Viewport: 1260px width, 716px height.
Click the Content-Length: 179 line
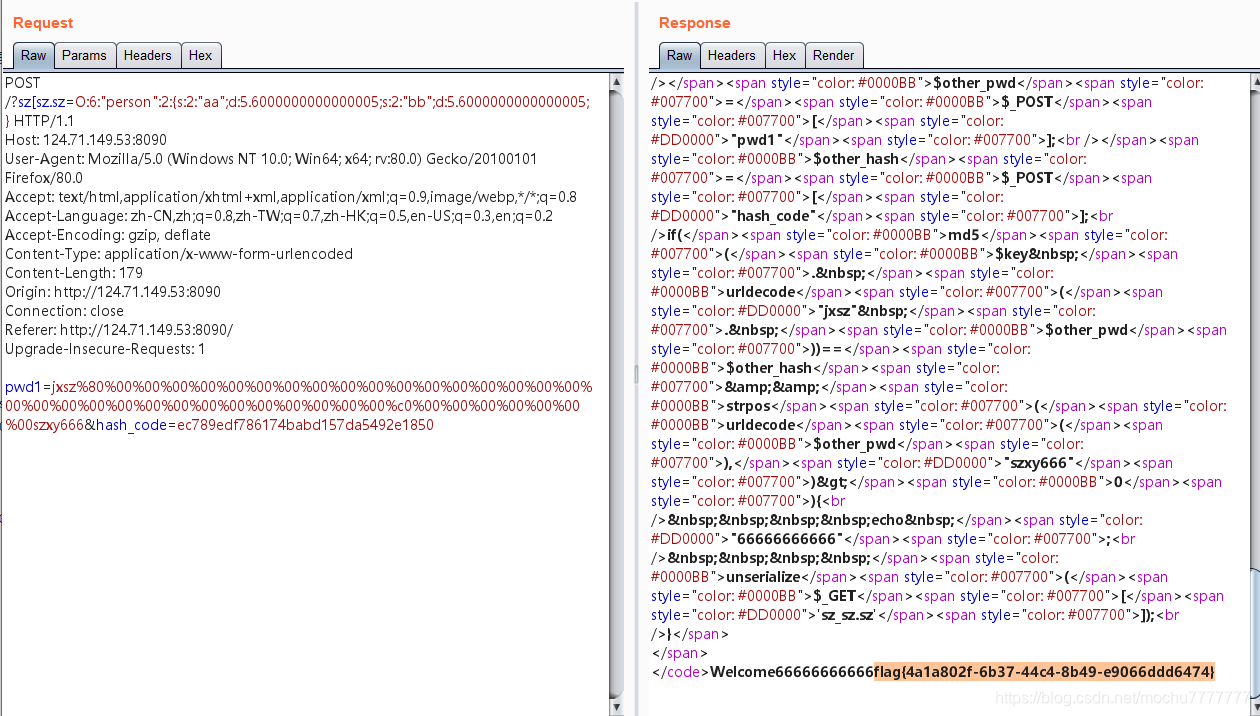[74, 273]
